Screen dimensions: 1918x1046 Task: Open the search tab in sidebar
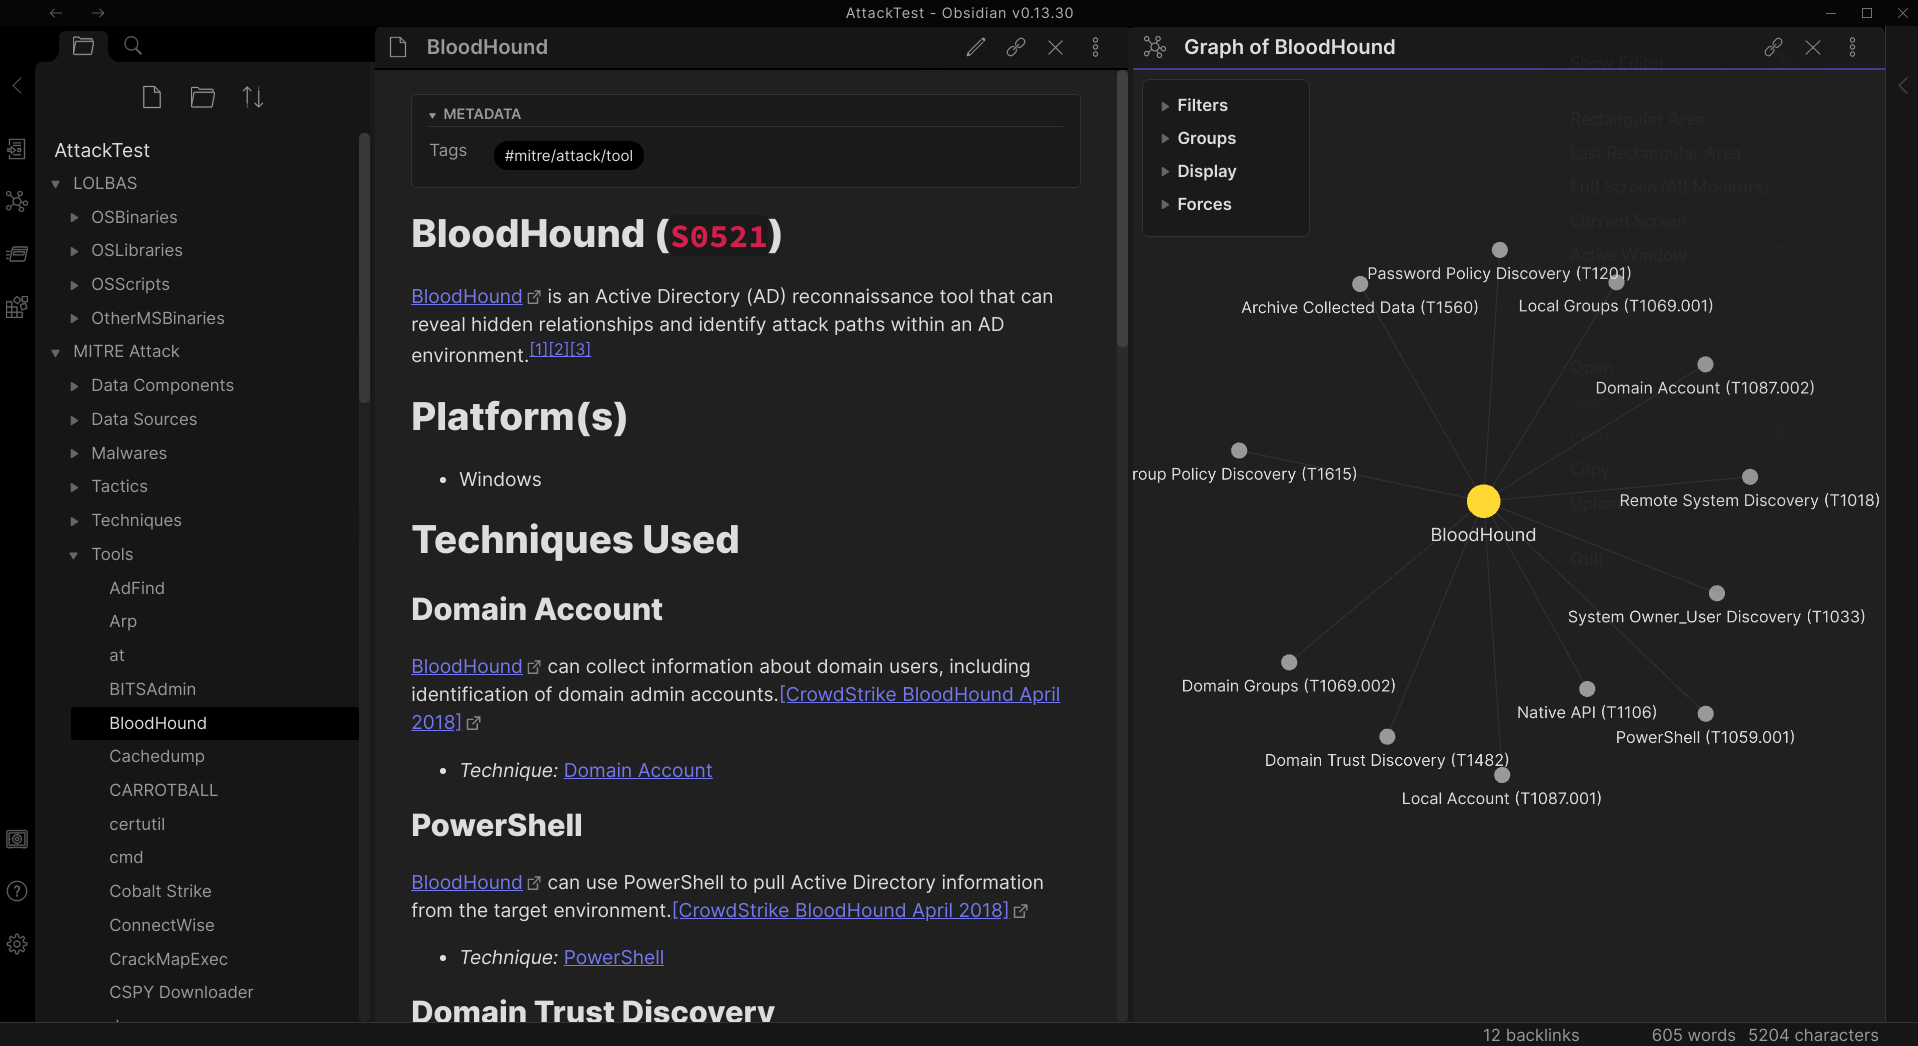pos(132,46)
